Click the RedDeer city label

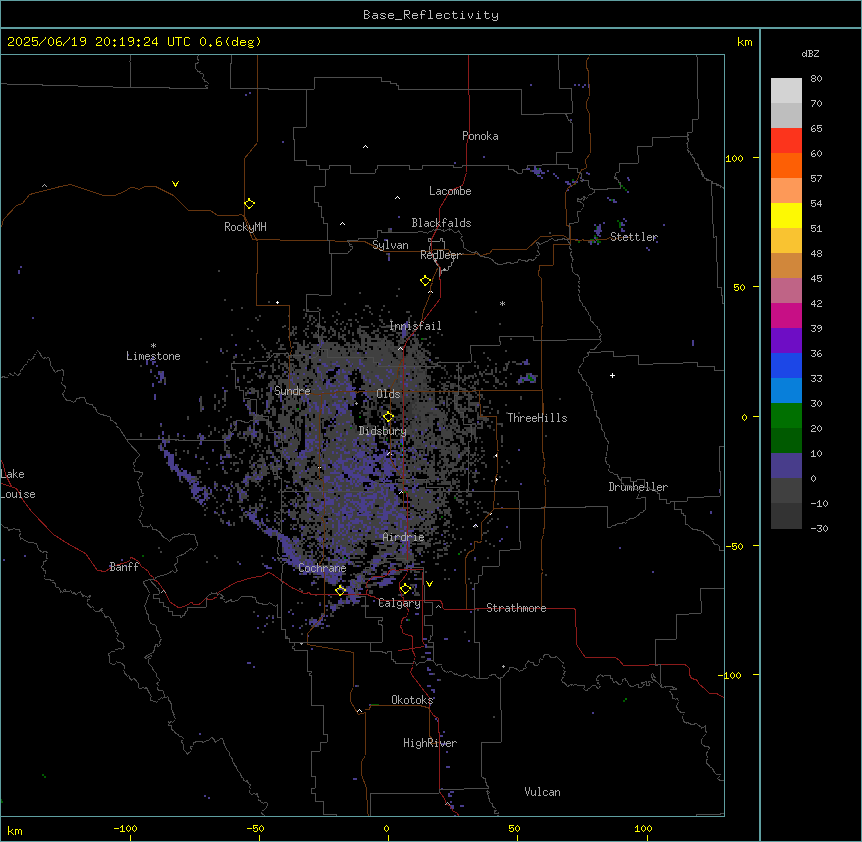pos(440,255)
